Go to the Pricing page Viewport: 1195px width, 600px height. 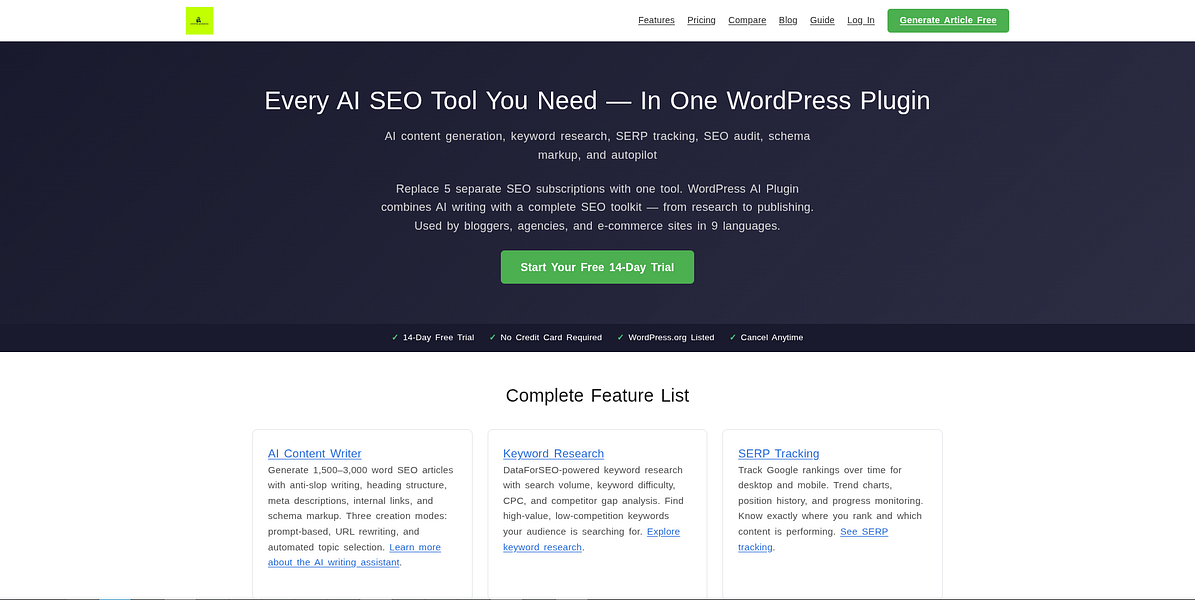701,21
